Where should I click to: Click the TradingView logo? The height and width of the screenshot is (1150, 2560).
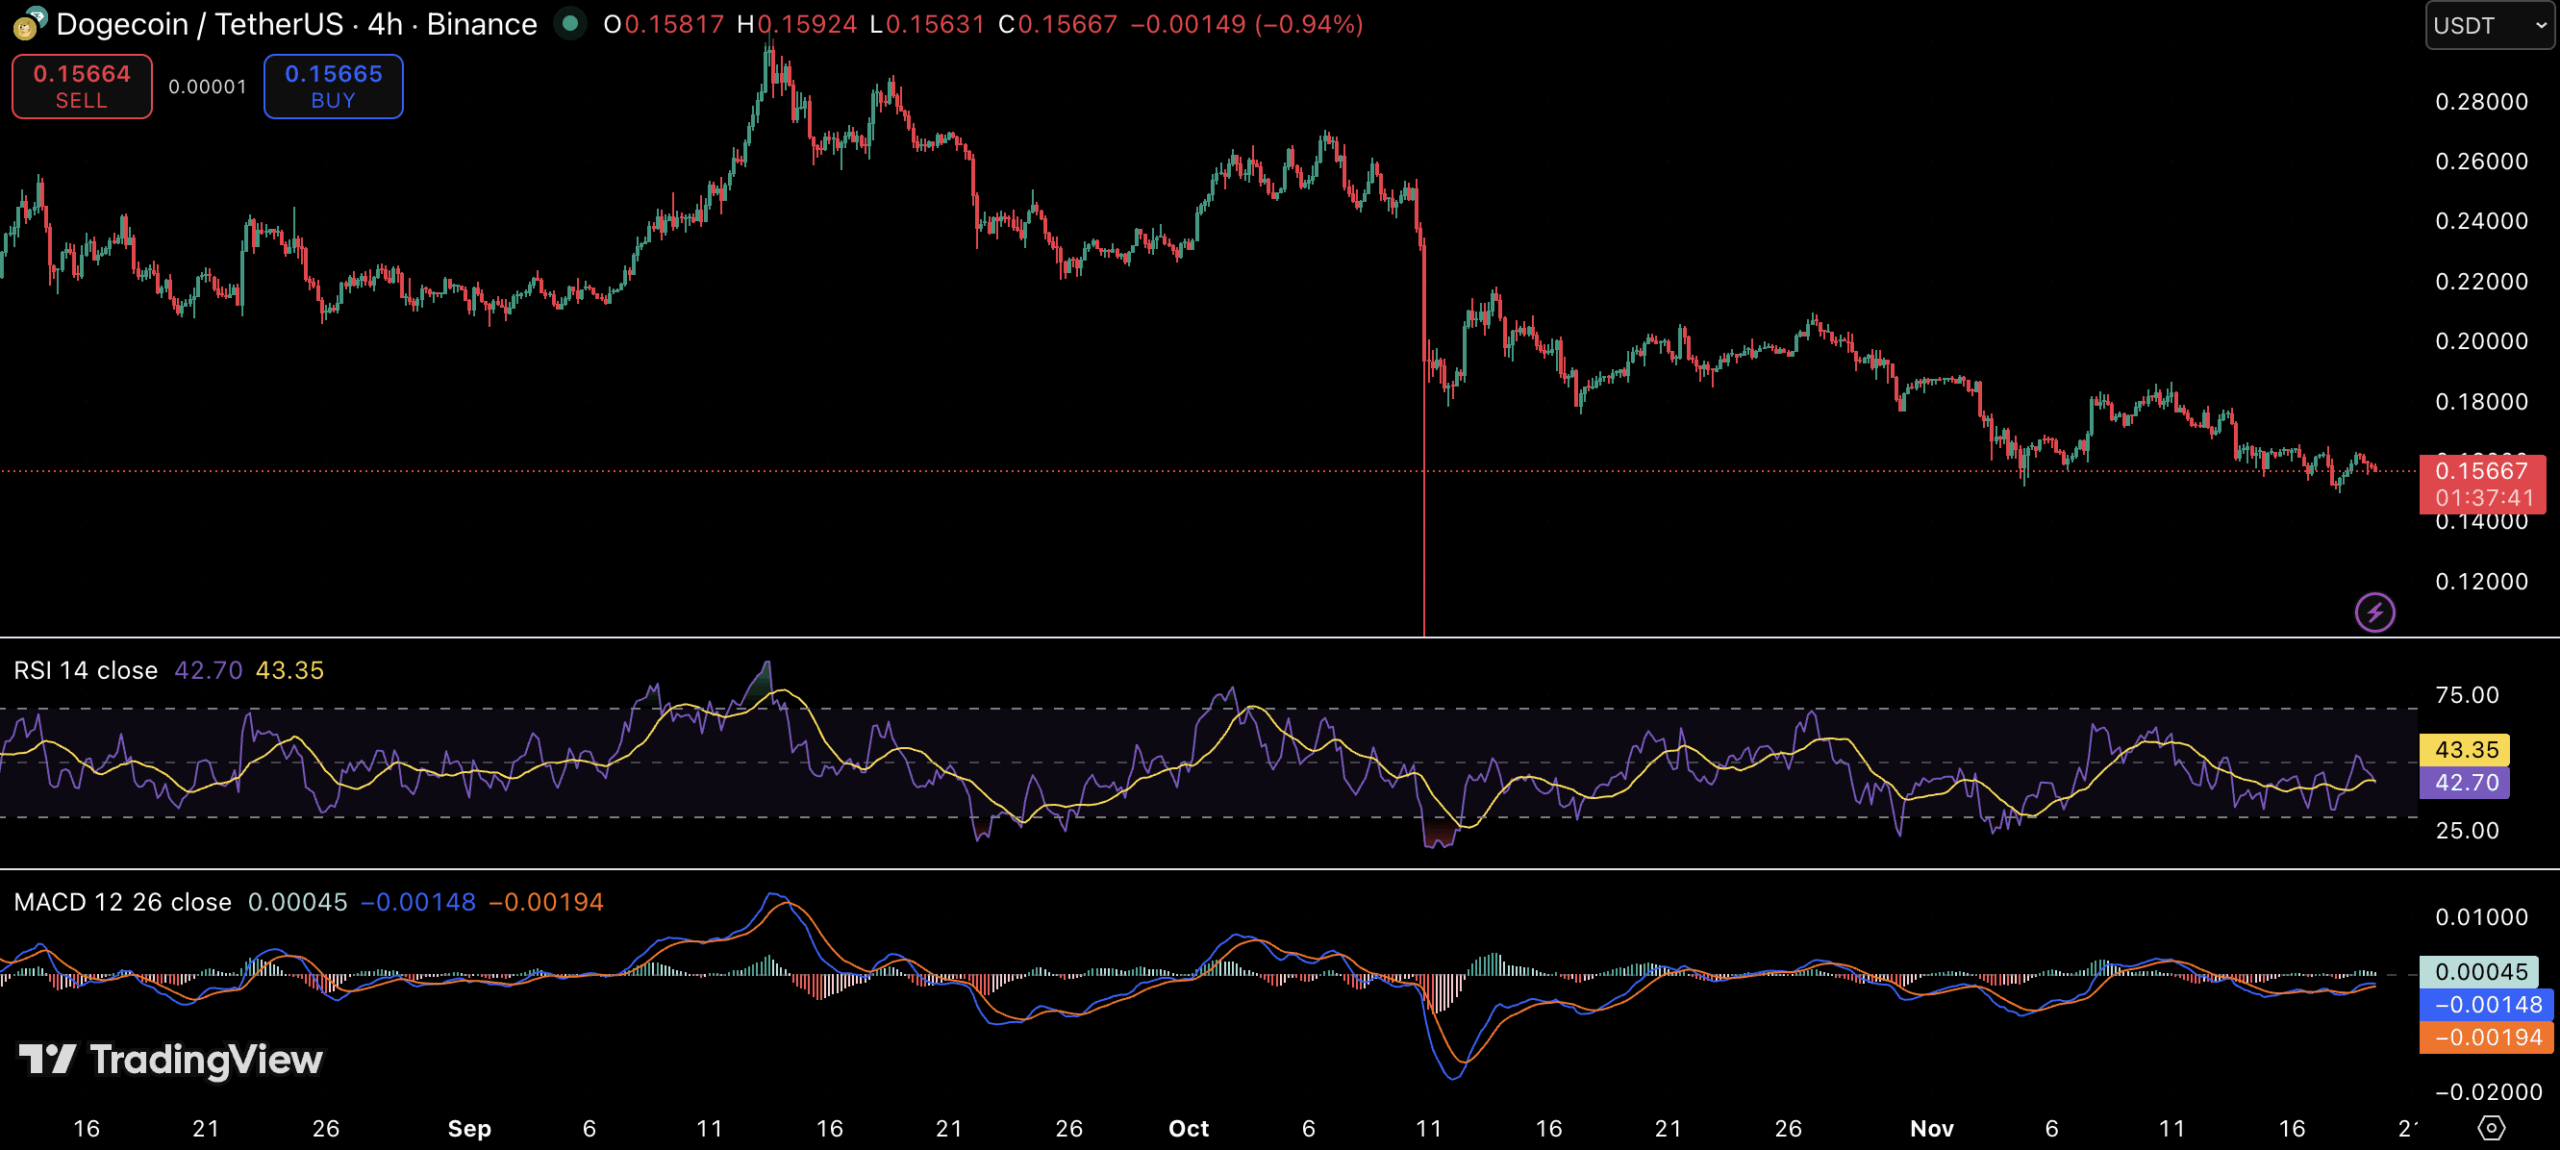[171, 1059]
